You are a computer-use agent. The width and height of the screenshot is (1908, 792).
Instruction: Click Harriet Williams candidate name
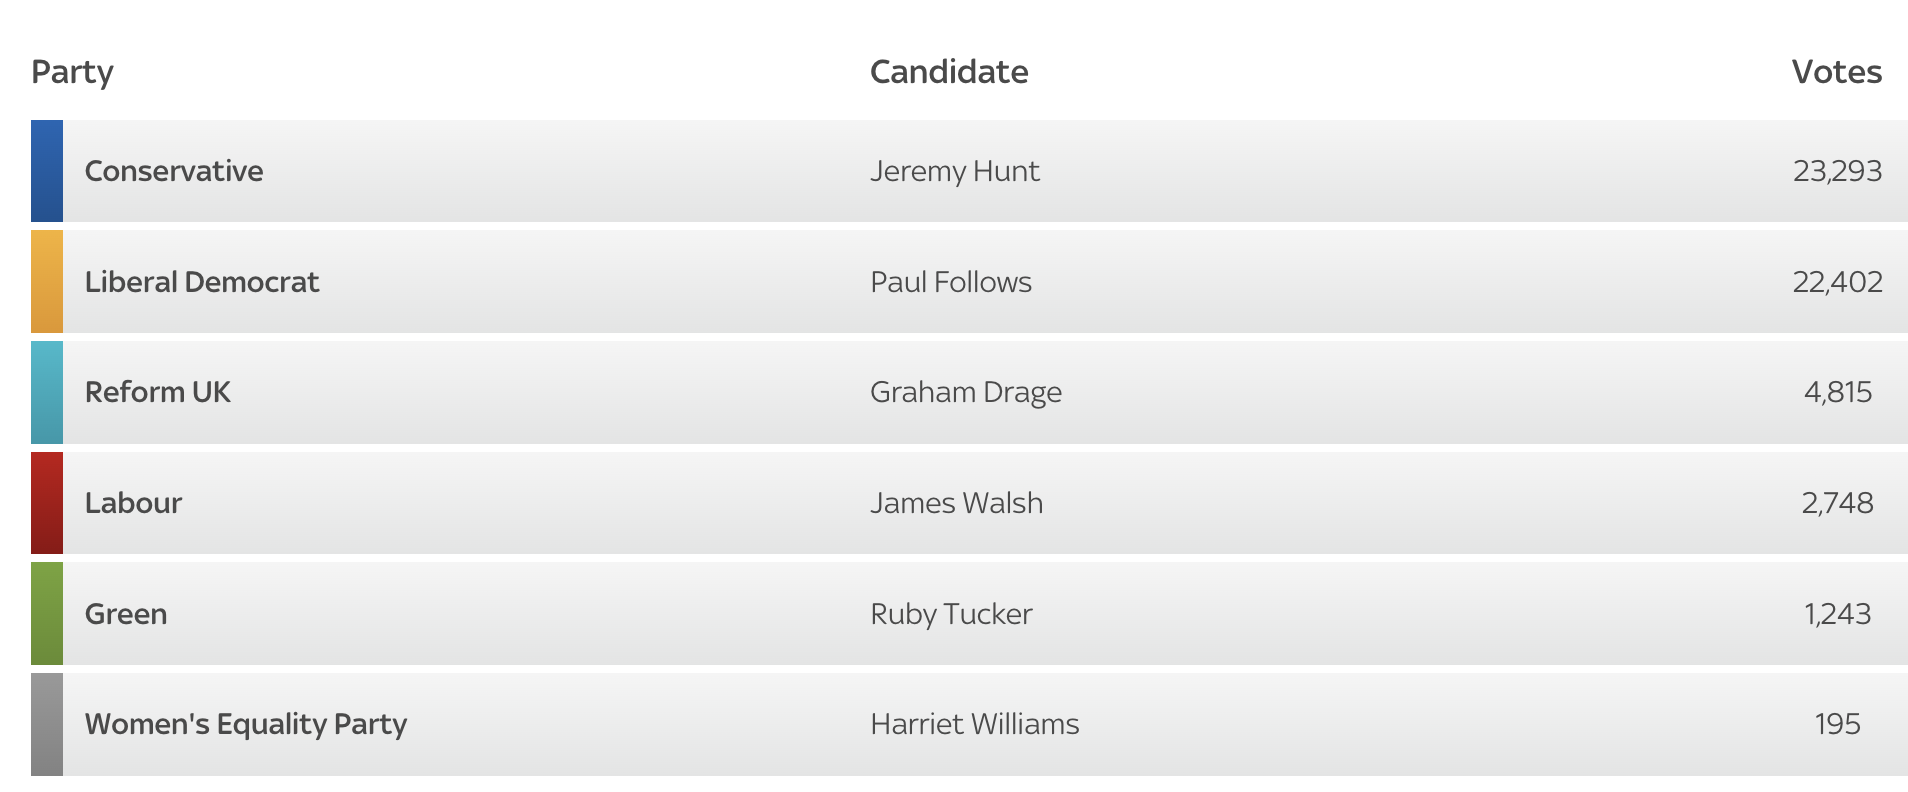click(x=974, y=724)
